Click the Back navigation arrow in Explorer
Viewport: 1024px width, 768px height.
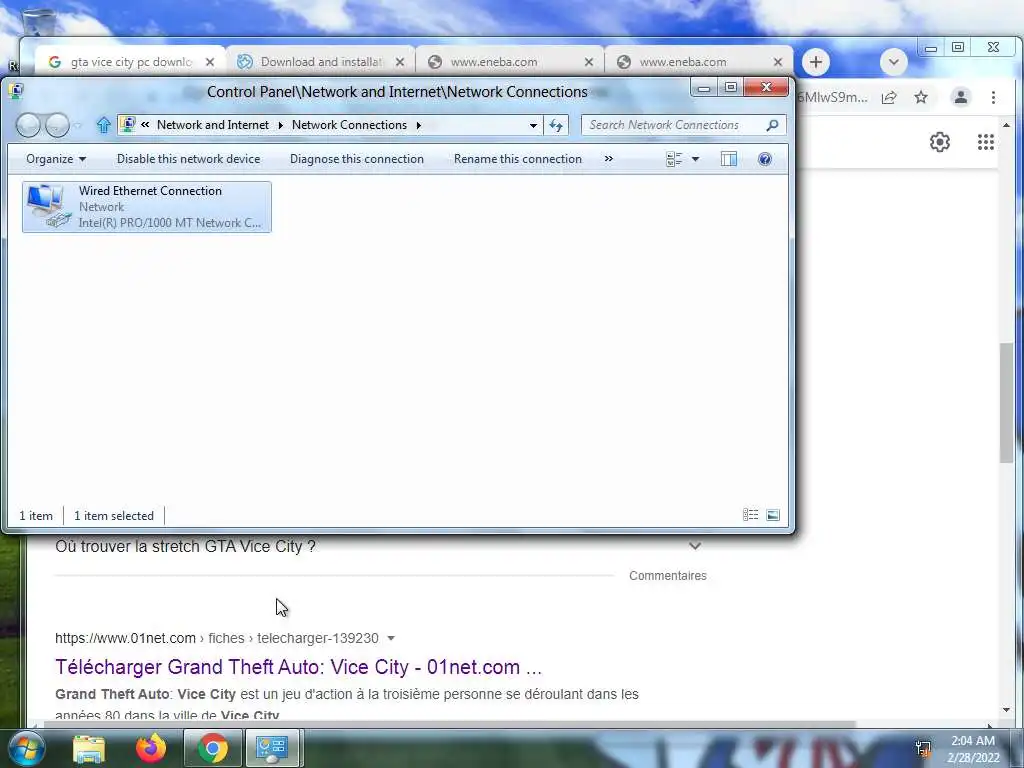point(28,125)
